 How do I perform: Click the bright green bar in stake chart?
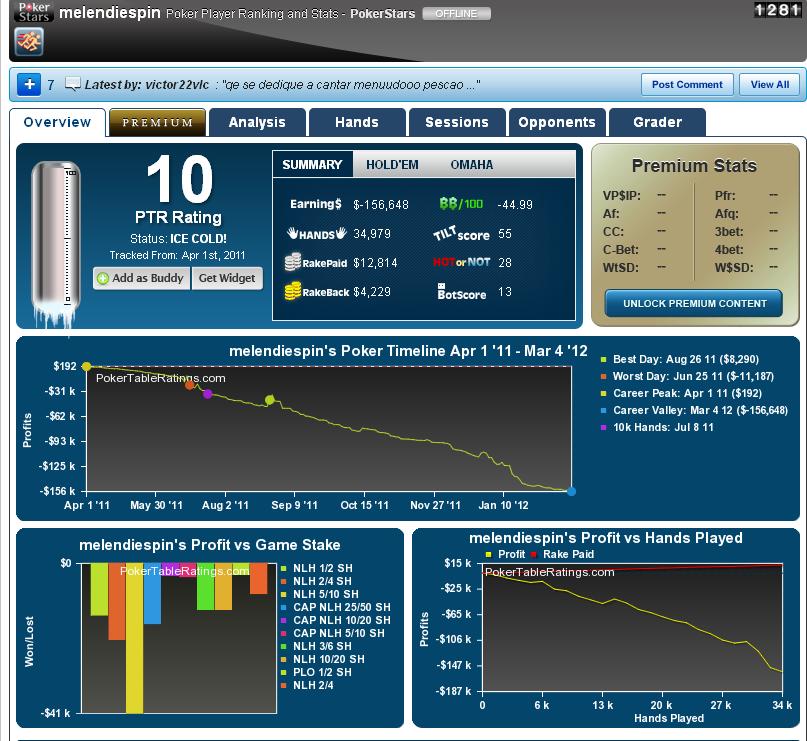(x=205, y=587)
